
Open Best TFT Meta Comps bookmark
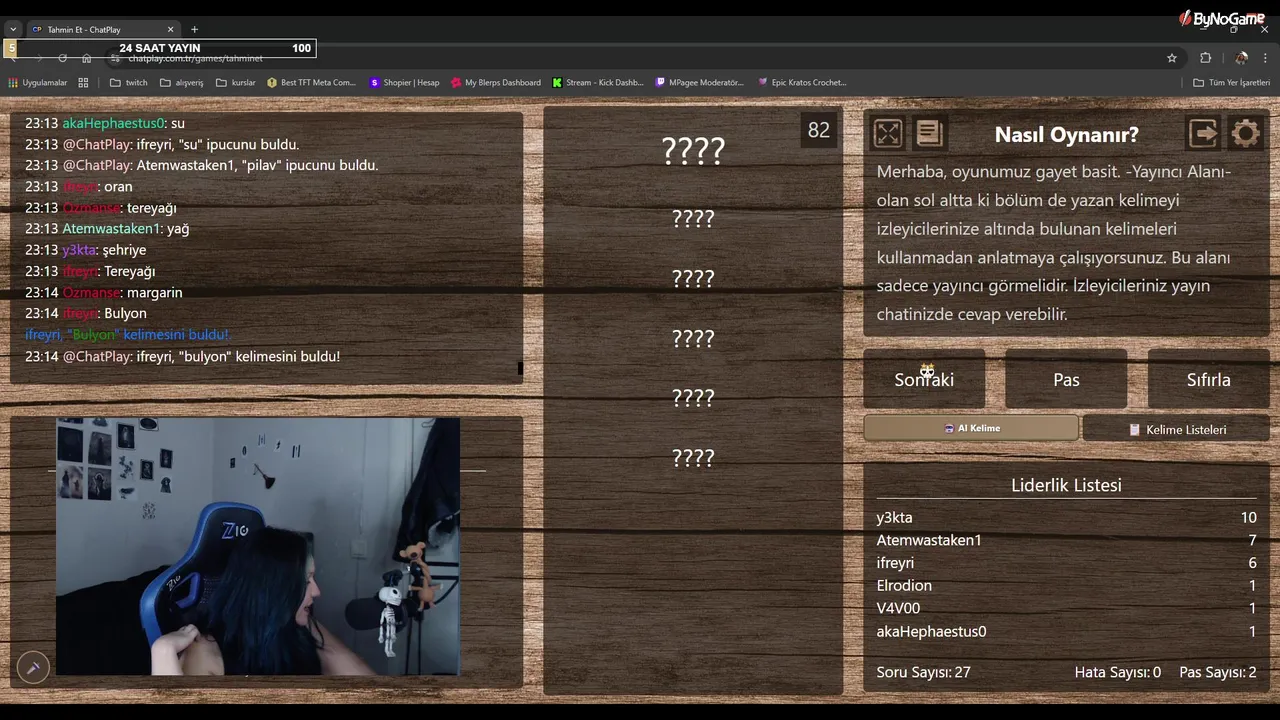coord(311,83)
